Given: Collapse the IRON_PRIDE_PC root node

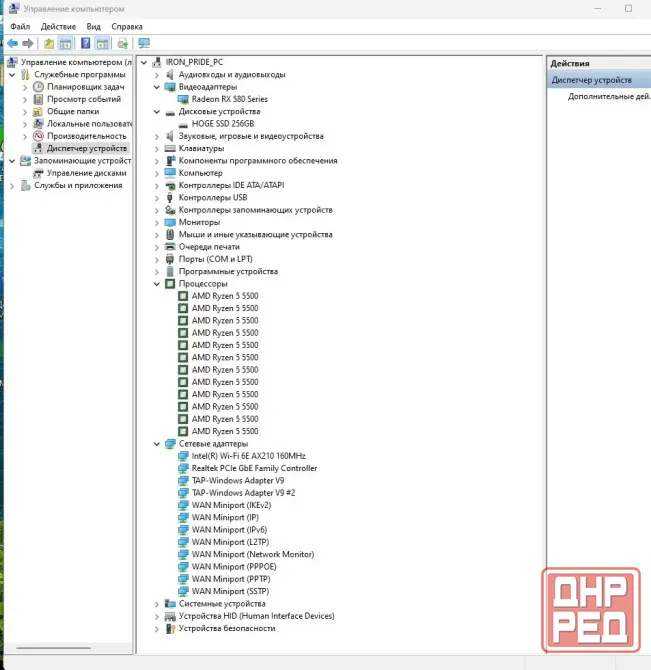Looking at the screenshot, I should (x=144, y=62).
